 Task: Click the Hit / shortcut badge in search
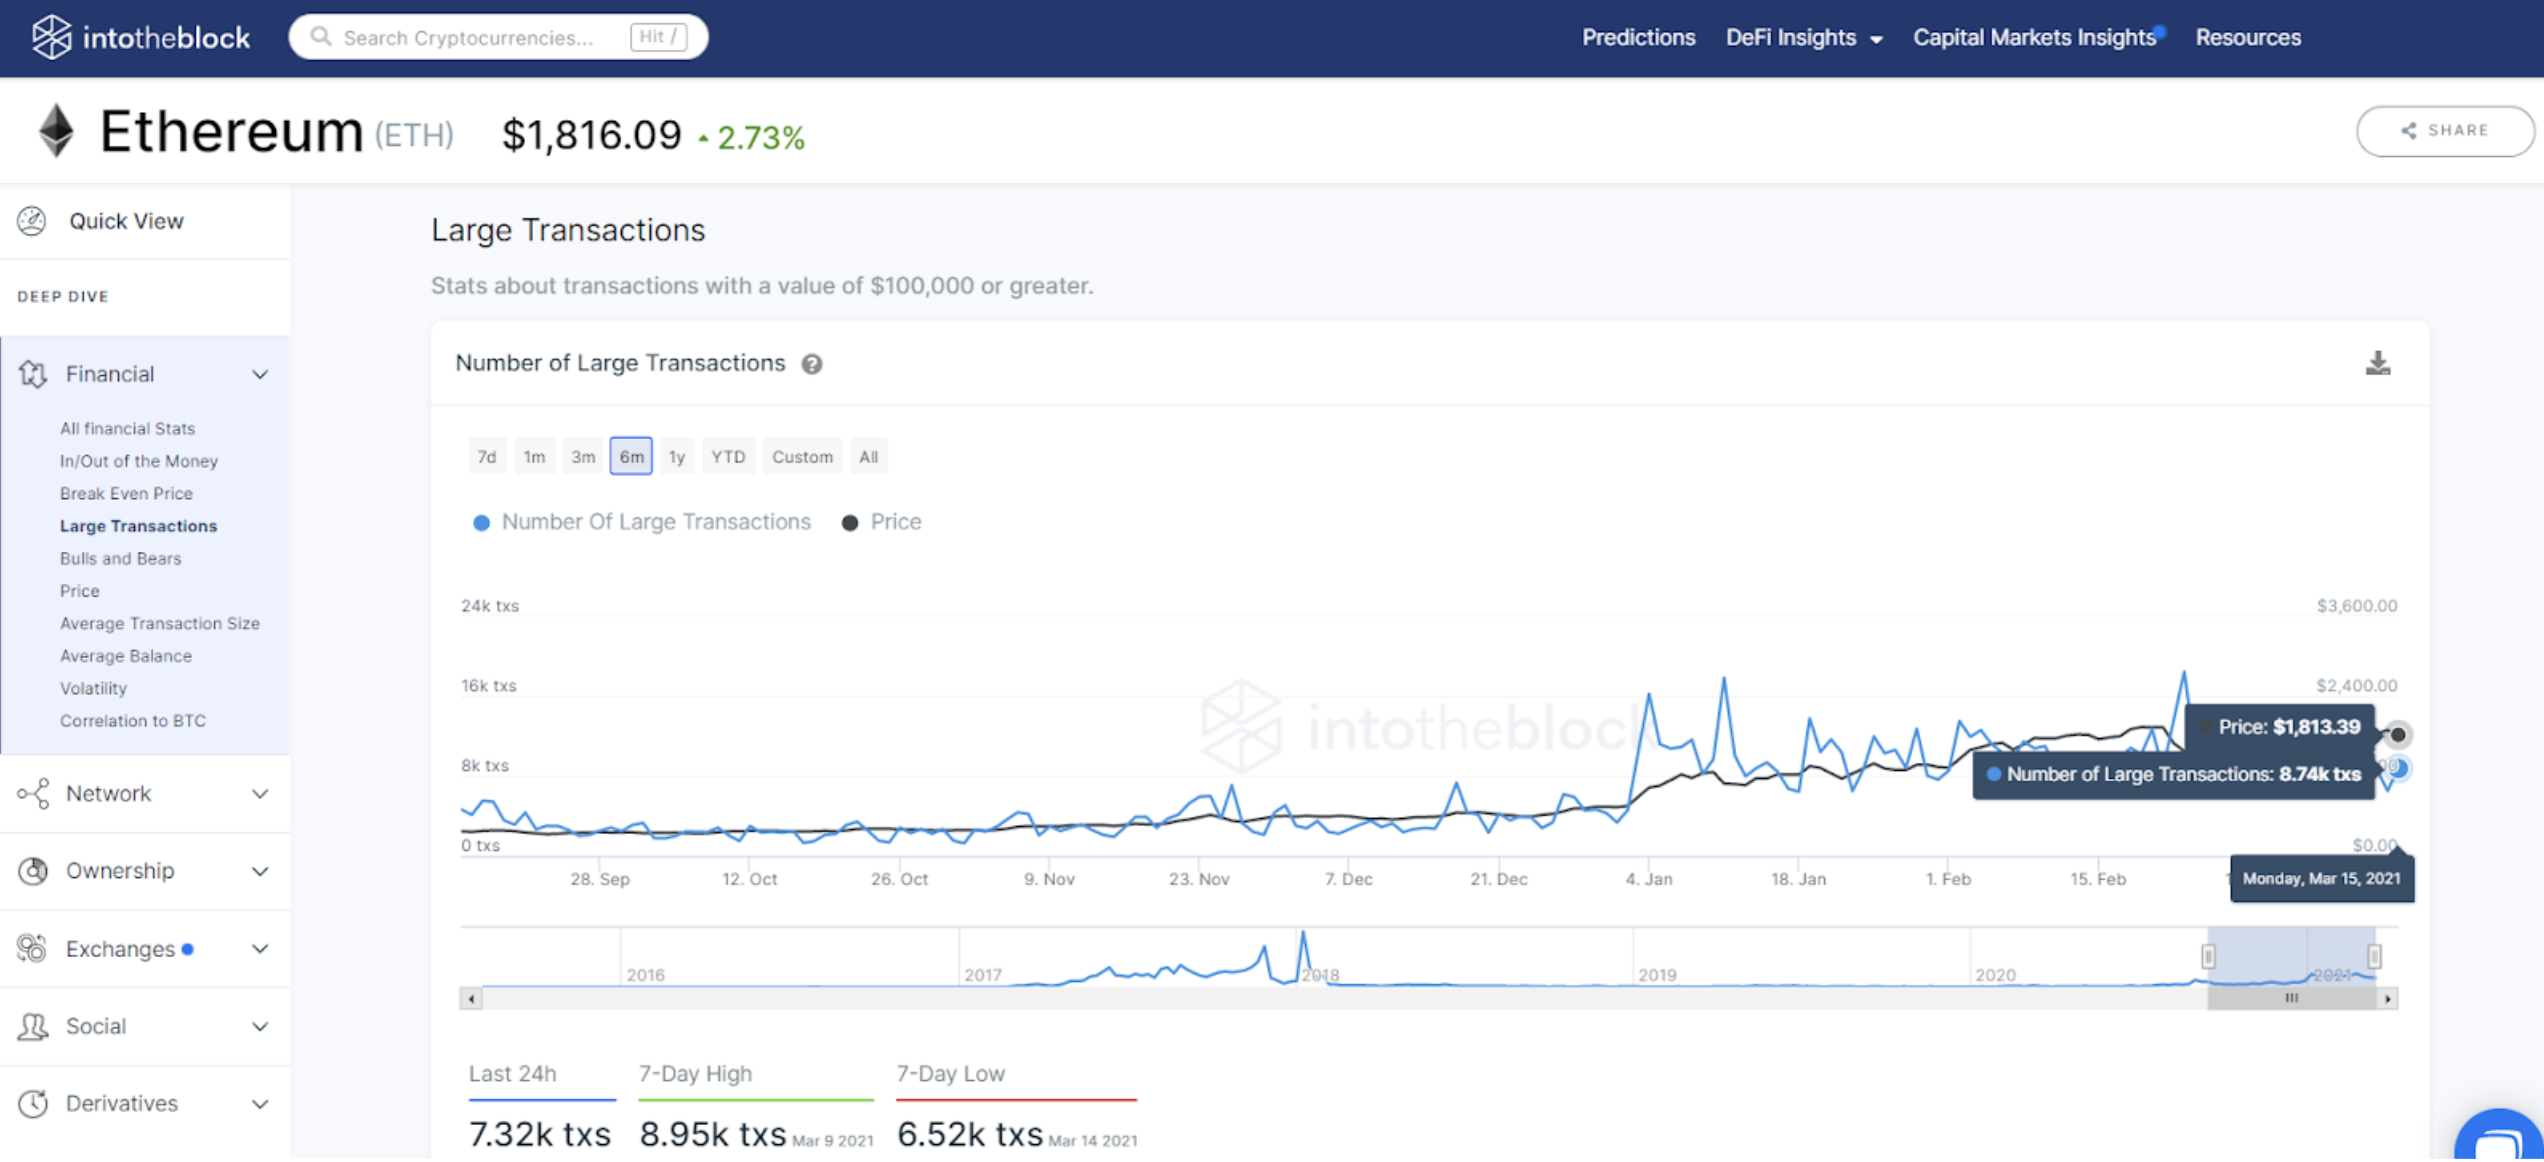658,37
